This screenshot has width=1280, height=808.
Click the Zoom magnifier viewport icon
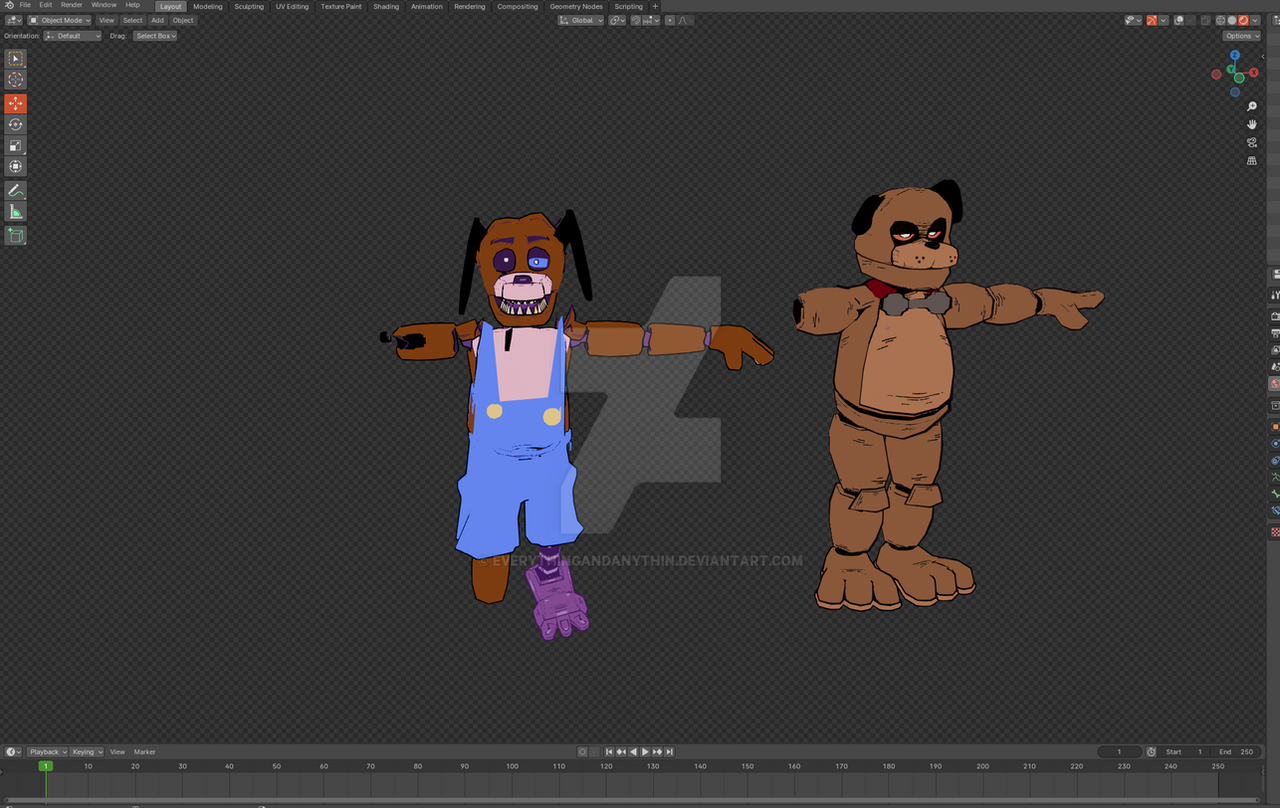pos(1252,106)
